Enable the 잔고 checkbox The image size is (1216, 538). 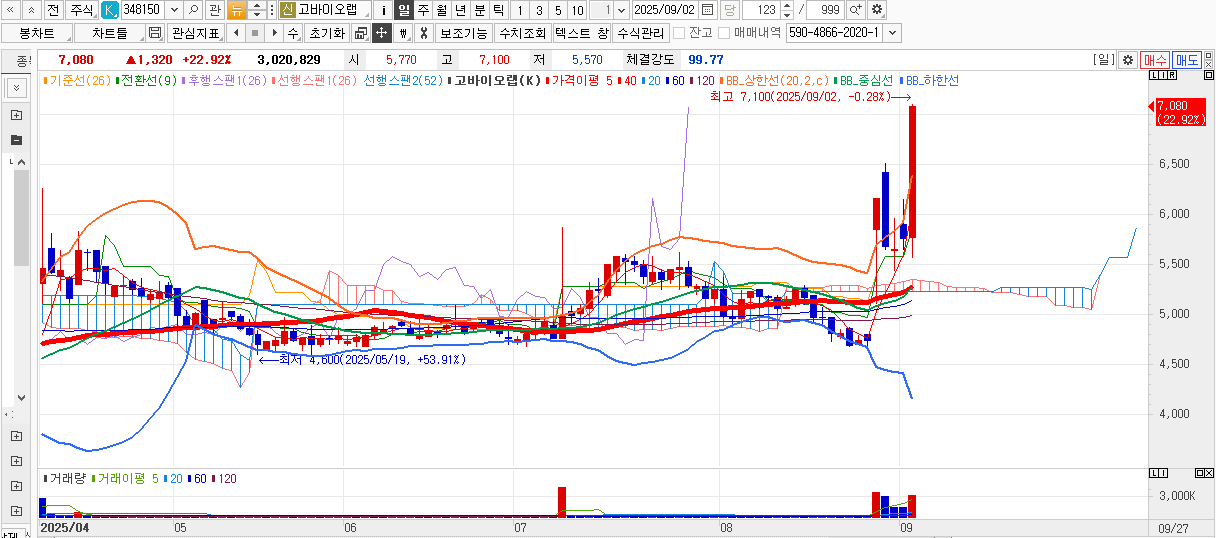point(680,33)
